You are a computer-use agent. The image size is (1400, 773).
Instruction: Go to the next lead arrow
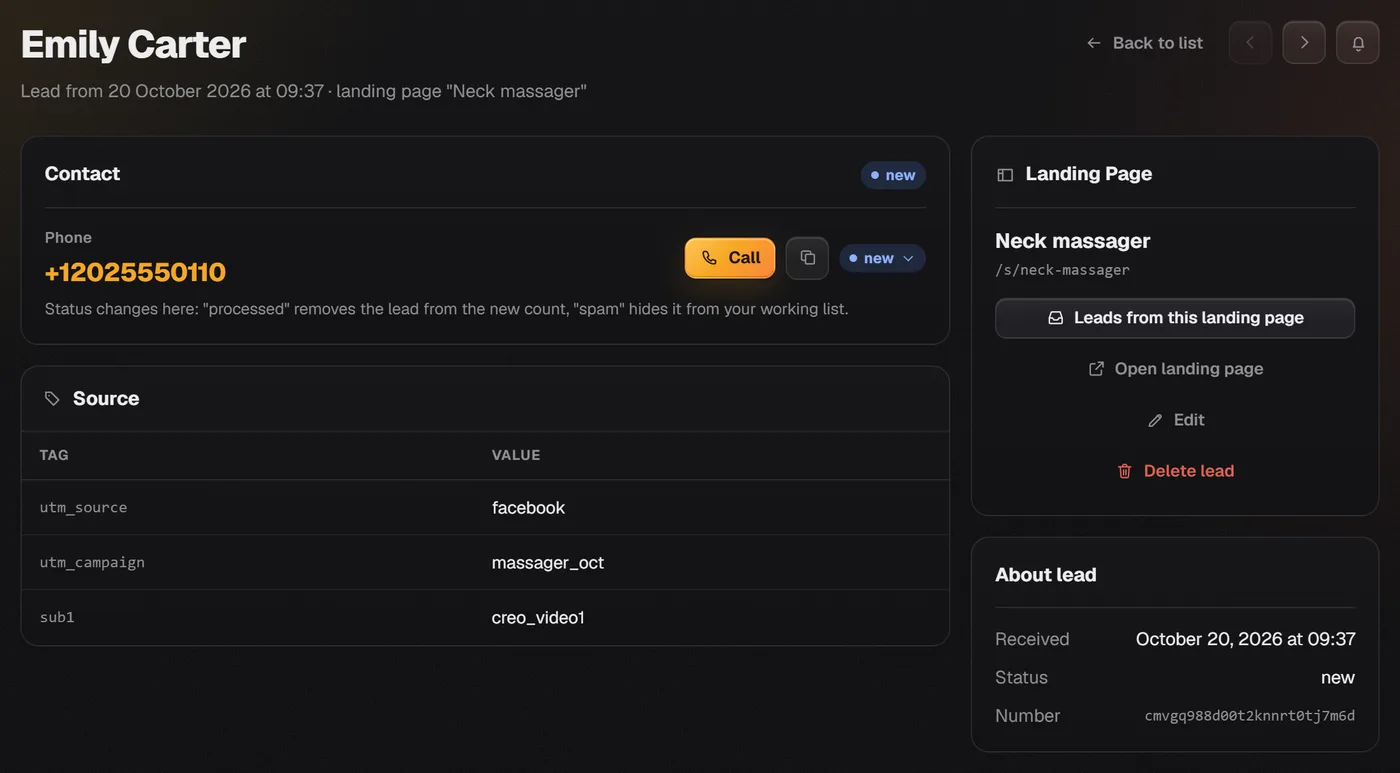(x=1304, y=43)
